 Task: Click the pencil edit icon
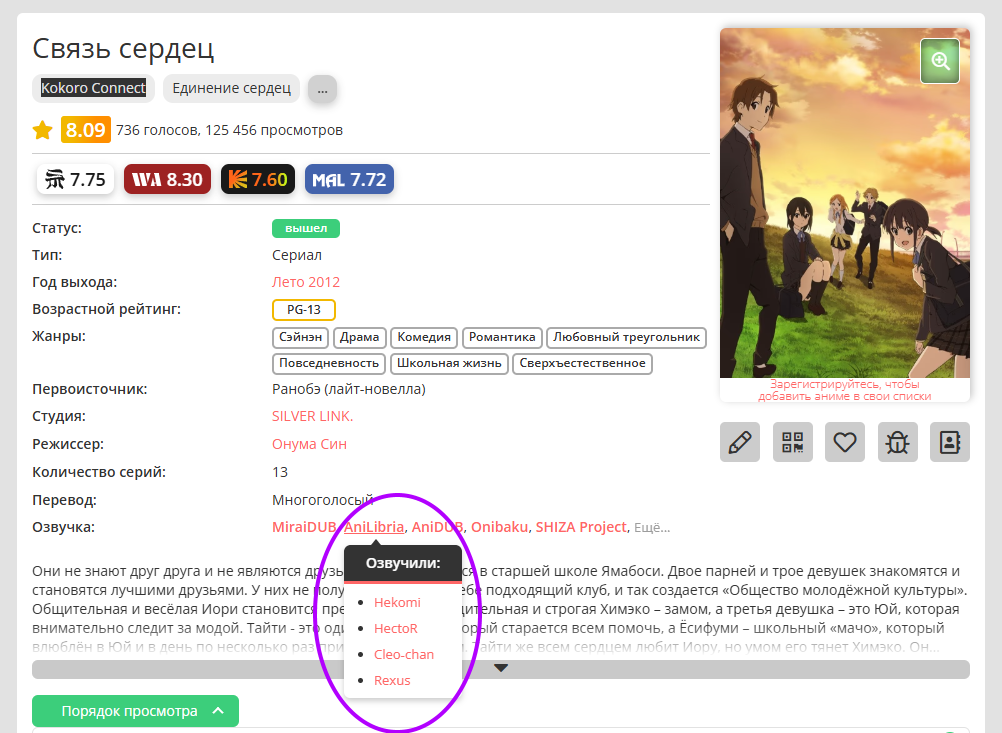pos(740,442)
